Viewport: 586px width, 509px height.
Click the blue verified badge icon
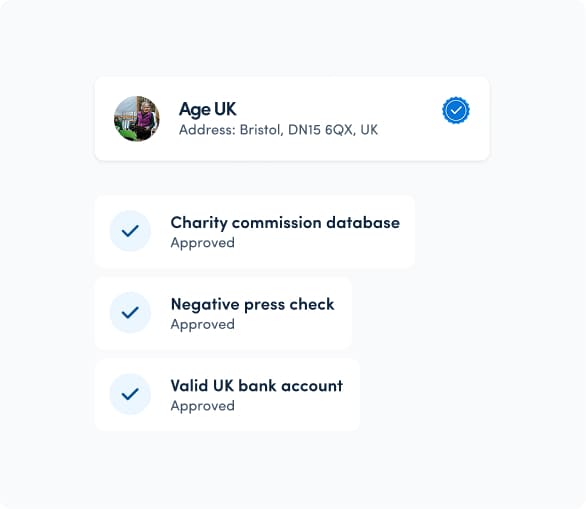456,110
